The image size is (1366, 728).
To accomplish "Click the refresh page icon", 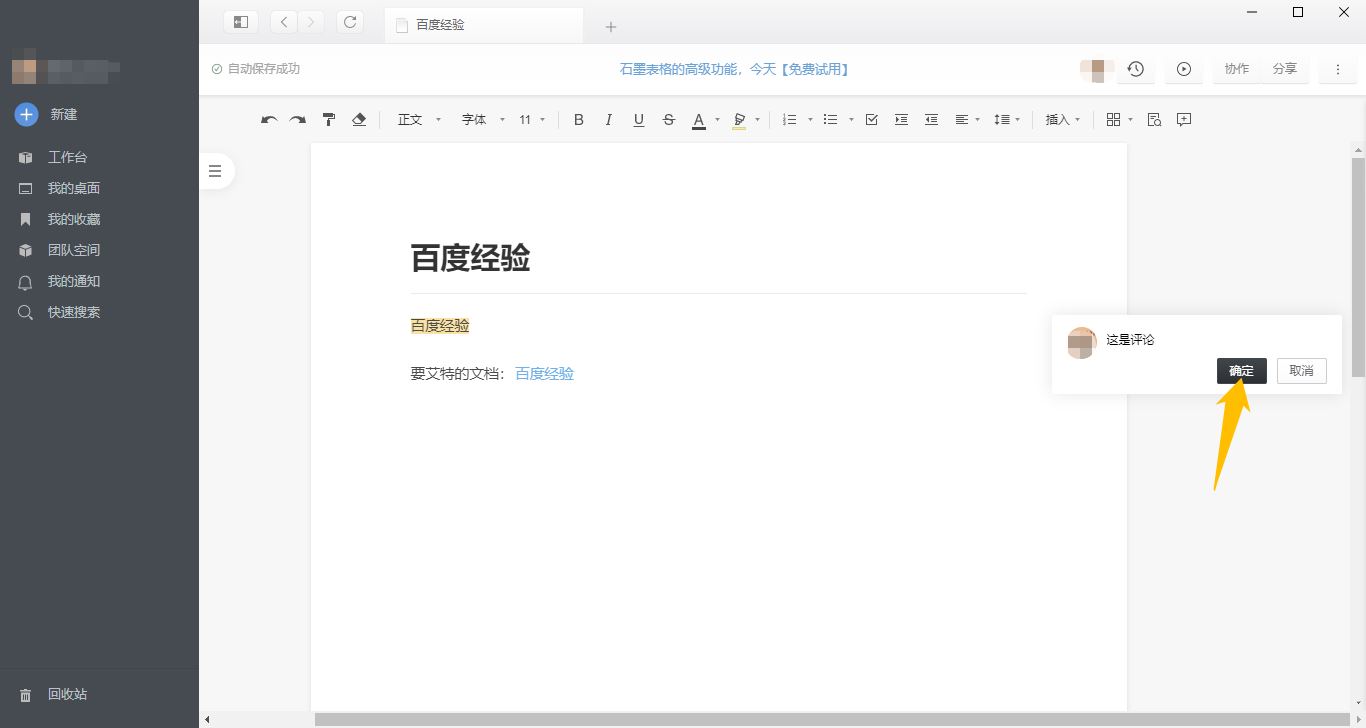I will tap(350, 22).
